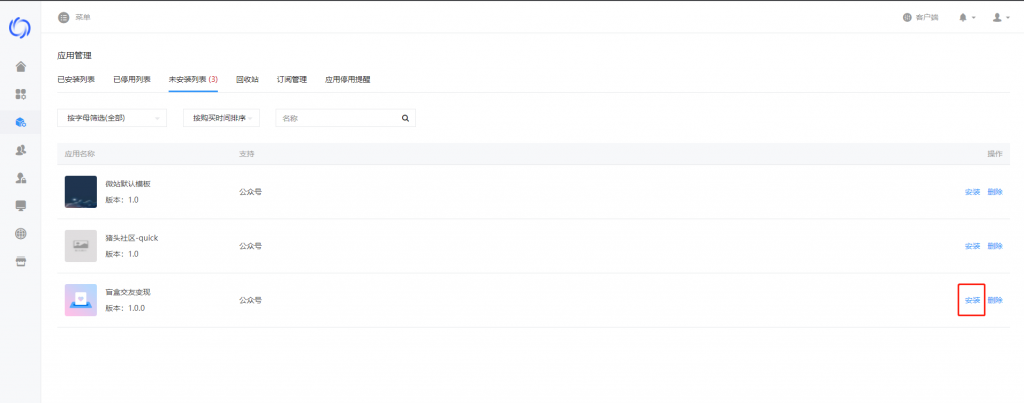Click the 支持 column header
This screenshot has width=1024, height=403.
coord(247,154)
